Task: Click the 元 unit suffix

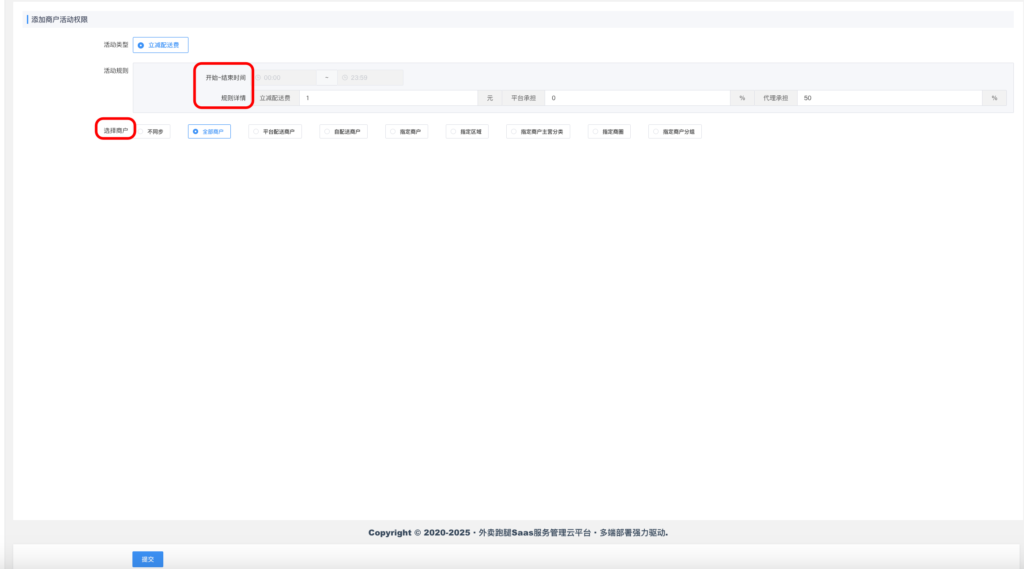Action: pos(490,98)
